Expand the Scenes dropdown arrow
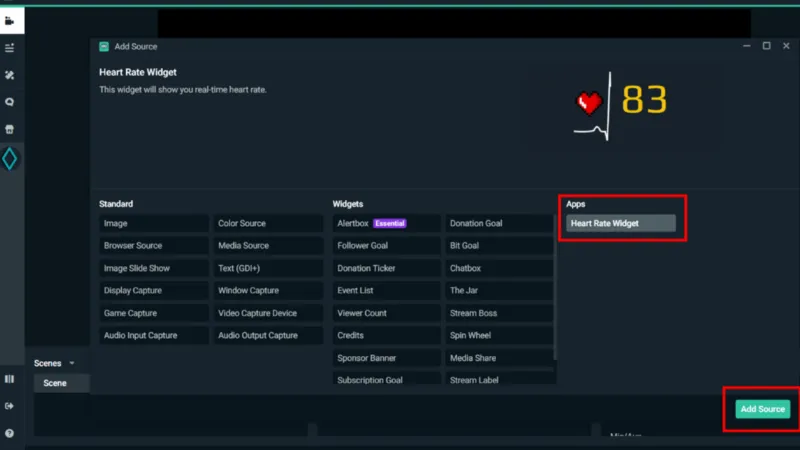Image resolution: width=800 pixels, height=450 pixels. pyautogui.click(x=72, y=363)
